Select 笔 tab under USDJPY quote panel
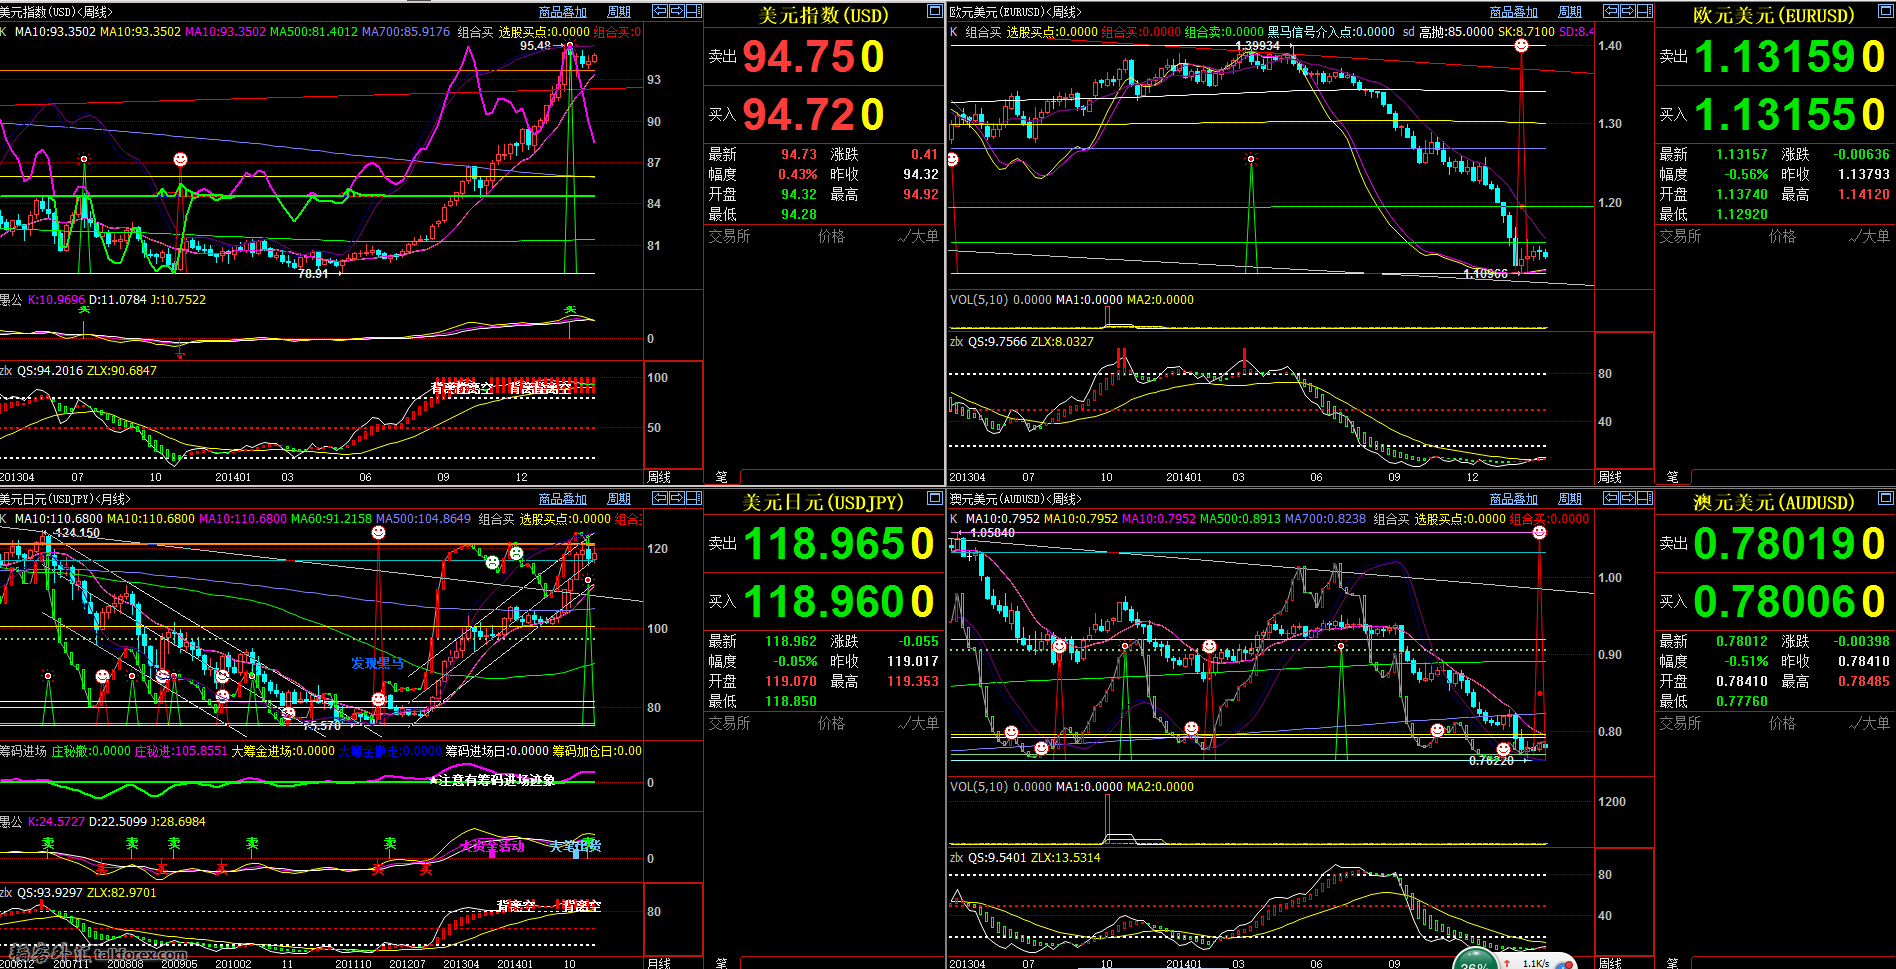This screenshot has height=969, width=1896. pos(722,963)
